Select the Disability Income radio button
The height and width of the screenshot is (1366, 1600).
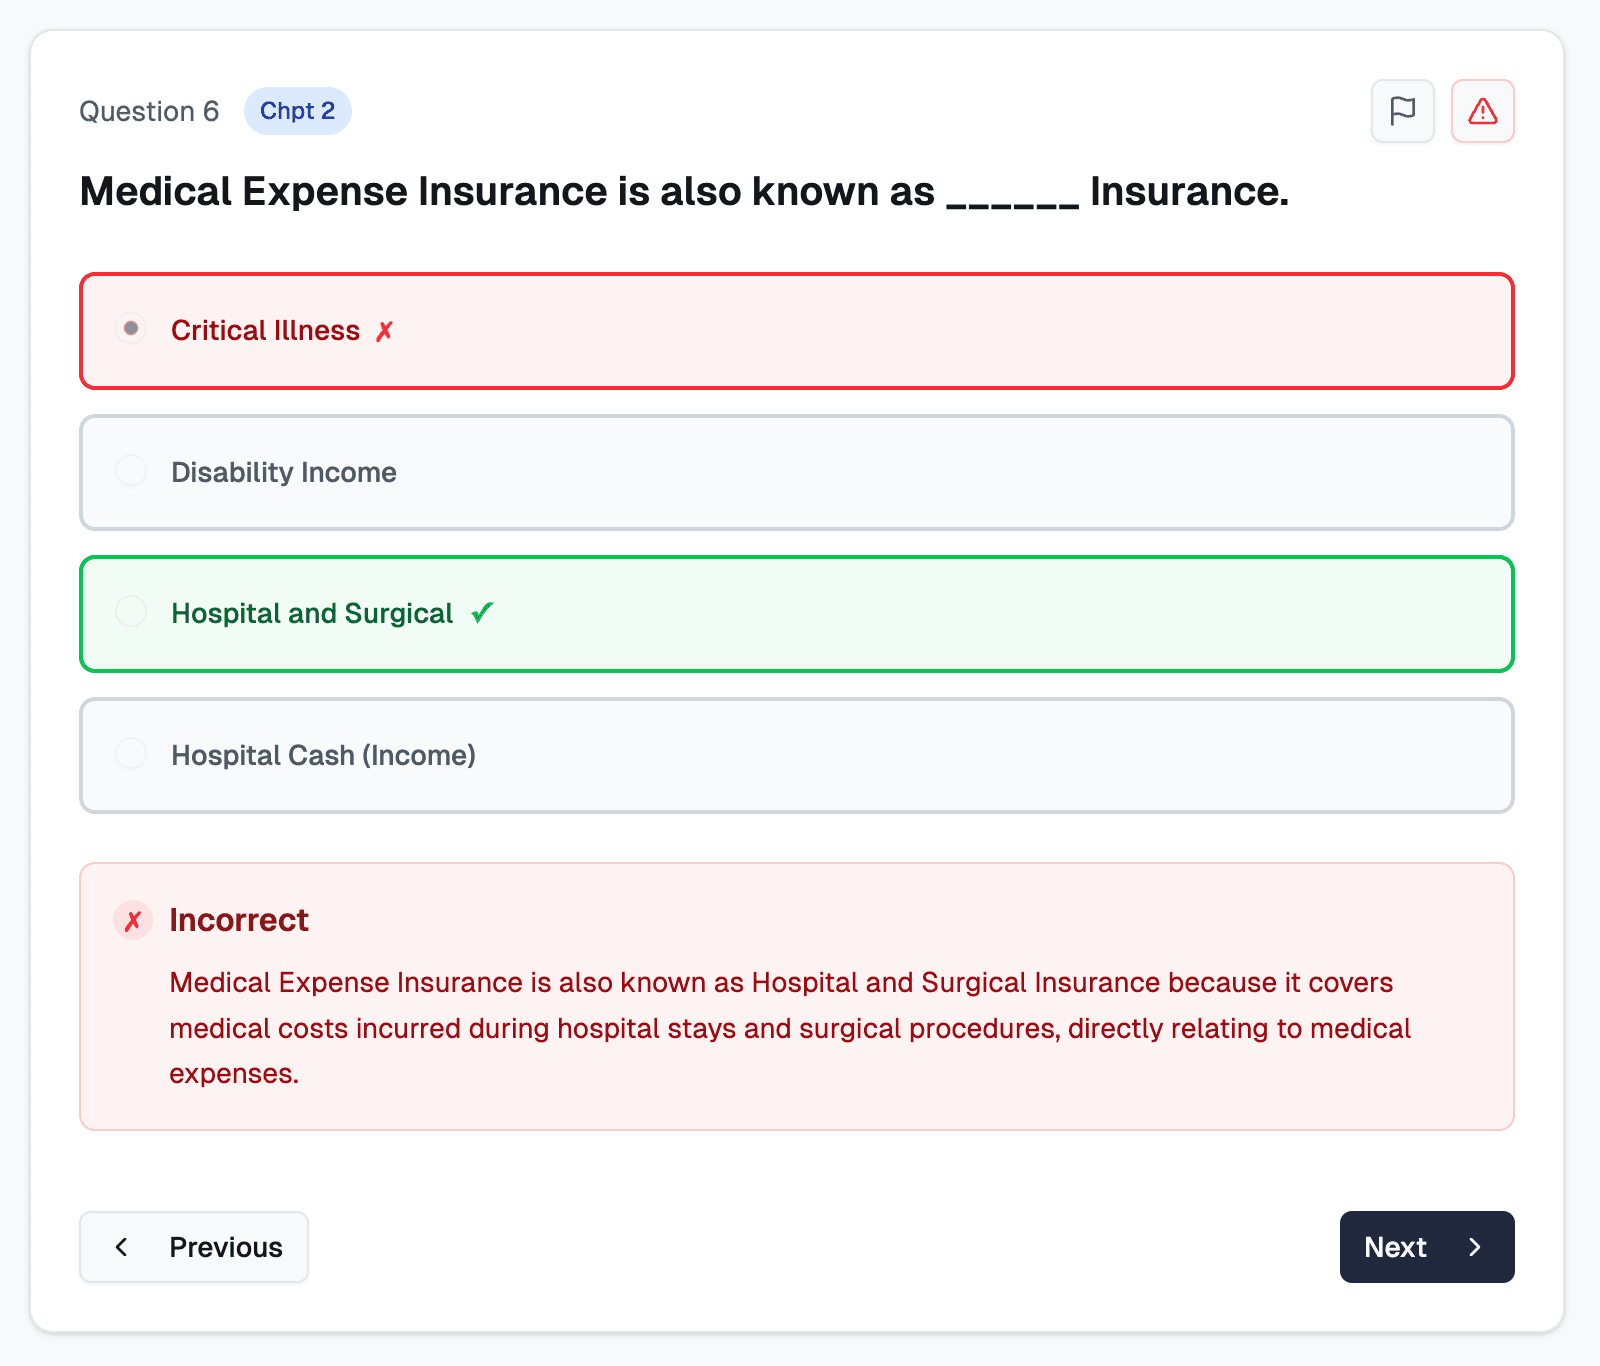[x=130, y=470]
